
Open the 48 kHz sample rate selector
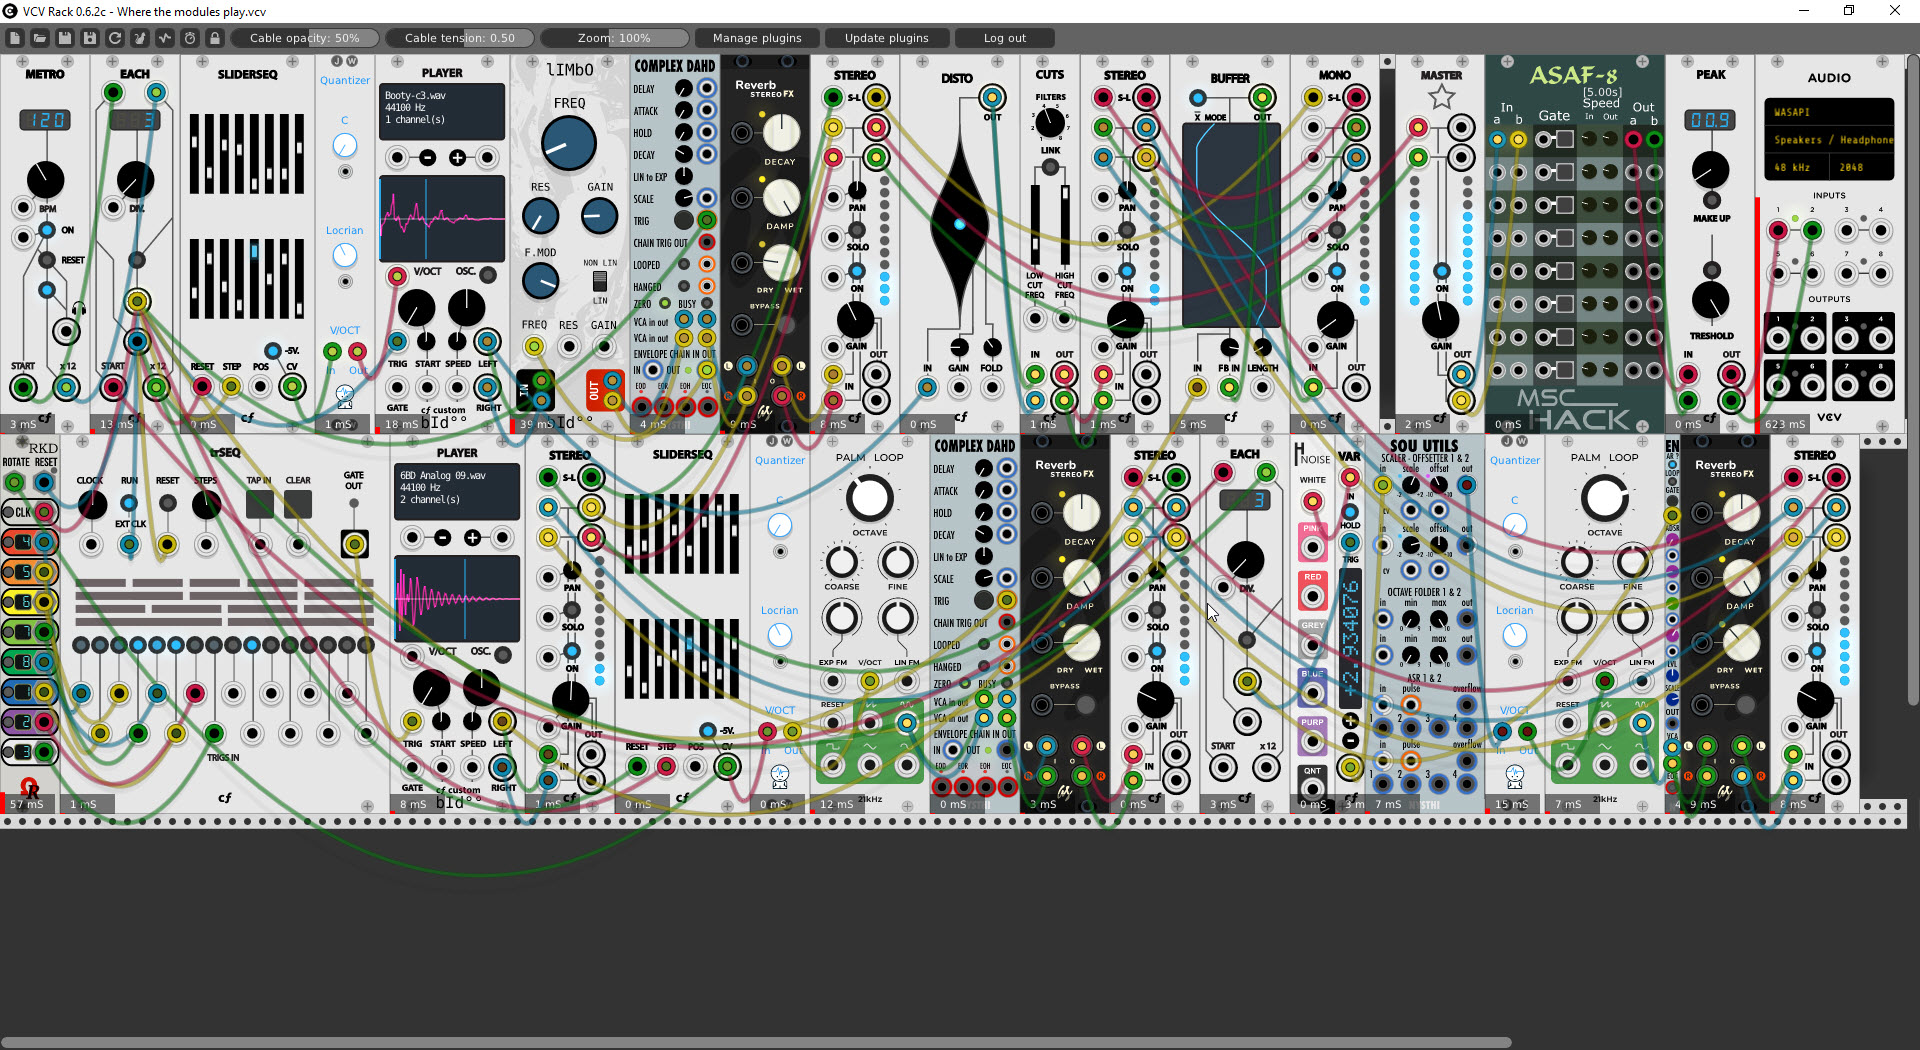[x=1796, y=168]
